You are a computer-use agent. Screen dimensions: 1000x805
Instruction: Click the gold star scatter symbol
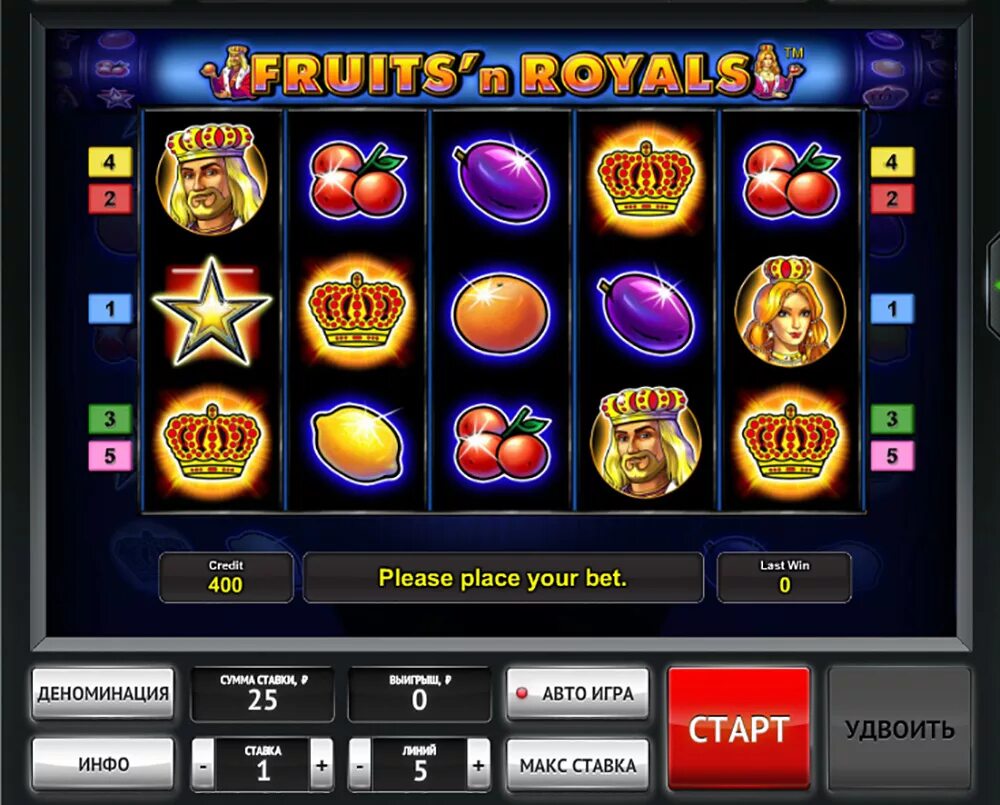(x=212, y=311)
